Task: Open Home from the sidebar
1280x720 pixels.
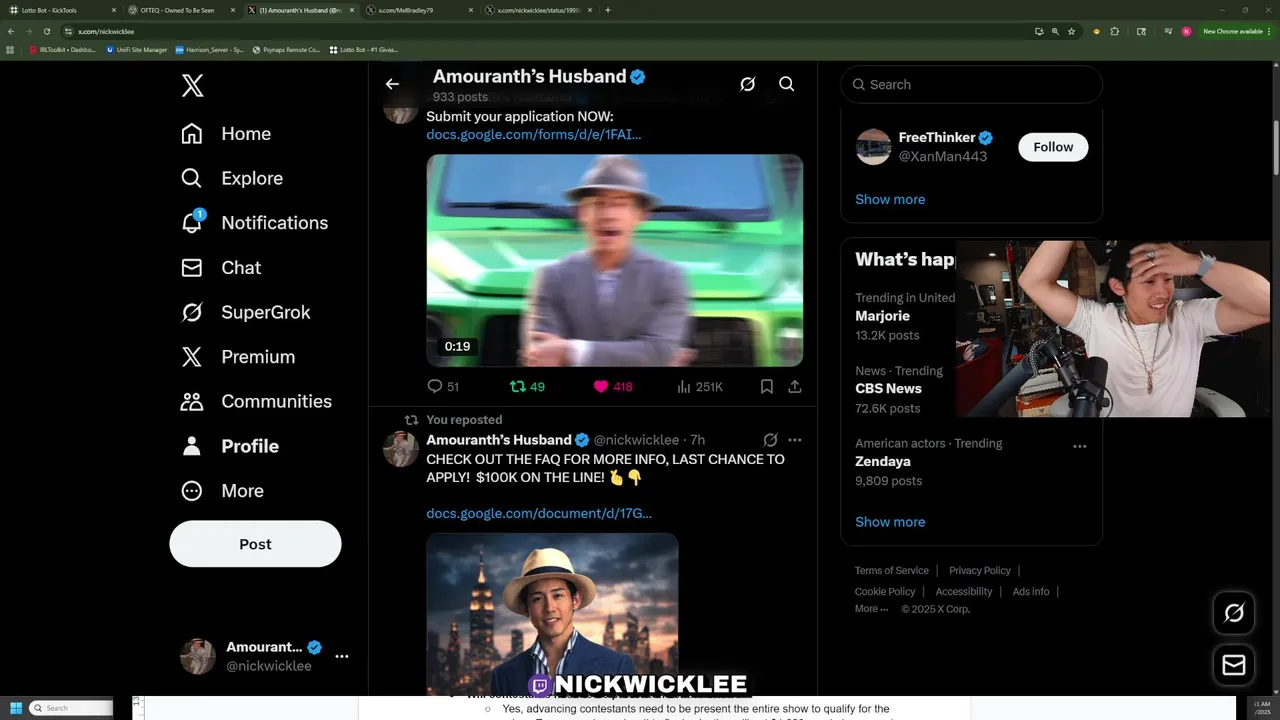Action: [226, 134]
